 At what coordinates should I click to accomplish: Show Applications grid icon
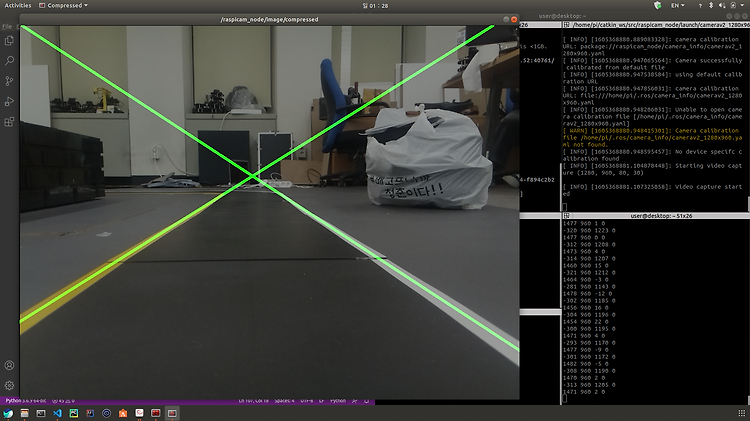[x=741, y=413]
